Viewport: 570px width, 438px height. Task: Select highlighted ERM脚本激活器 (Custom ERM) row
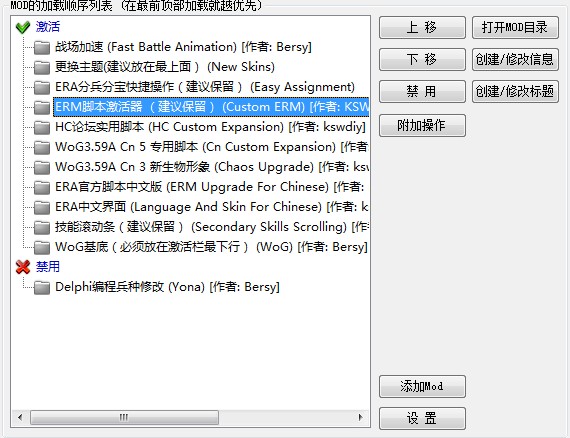(211, 107)
